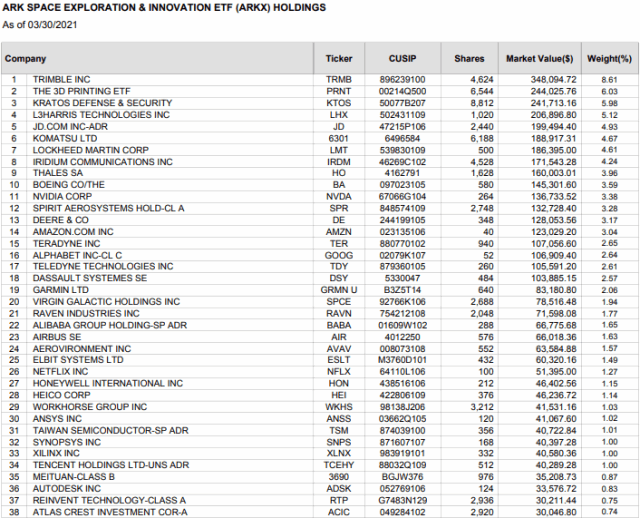640x518 pixels.
Task: Click the 8,812 shares value
Action: pyautogui.click(x=482, y=103)
